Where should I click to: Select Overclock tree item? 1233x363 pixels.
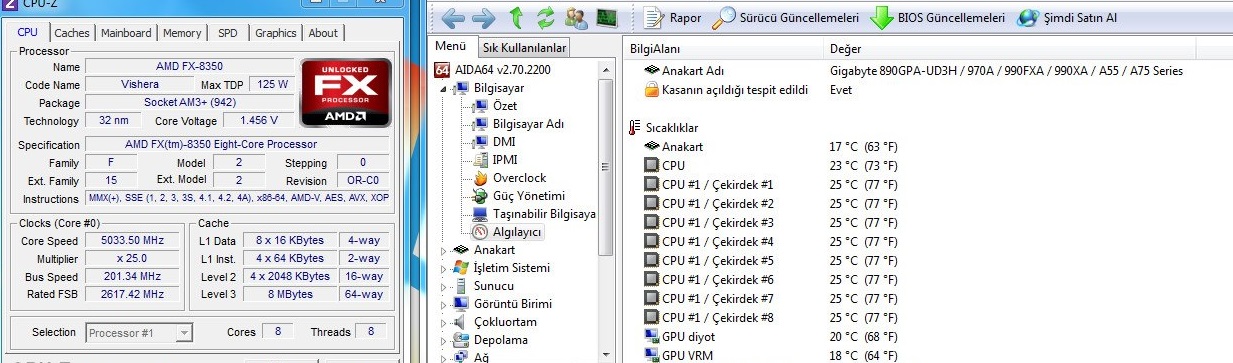520,178
